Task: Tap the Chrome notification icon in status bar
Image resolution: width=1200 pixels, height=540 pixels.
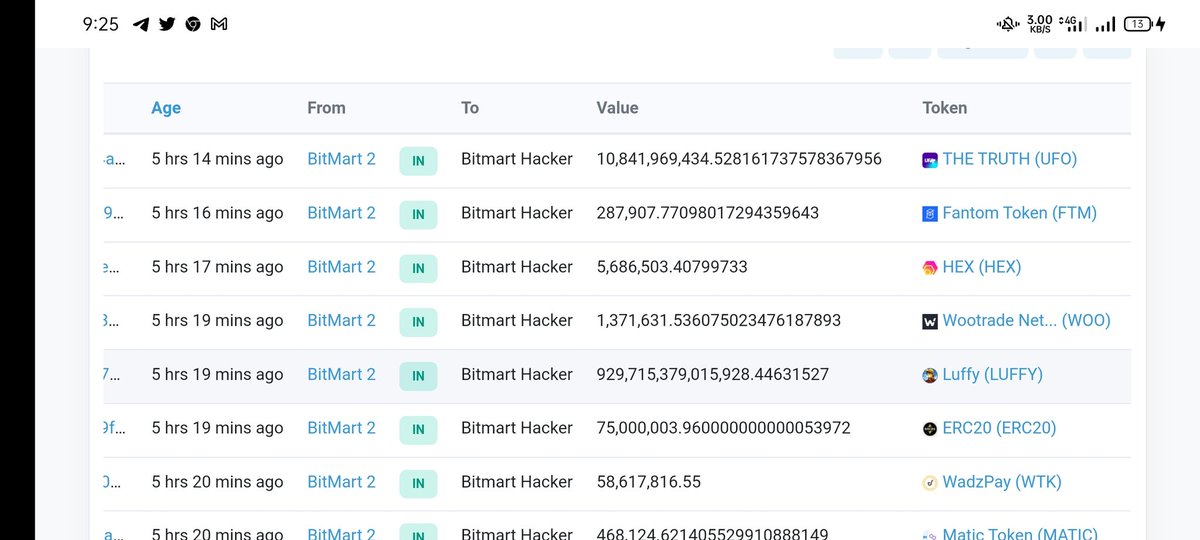Action: click(x=193, y=24)
